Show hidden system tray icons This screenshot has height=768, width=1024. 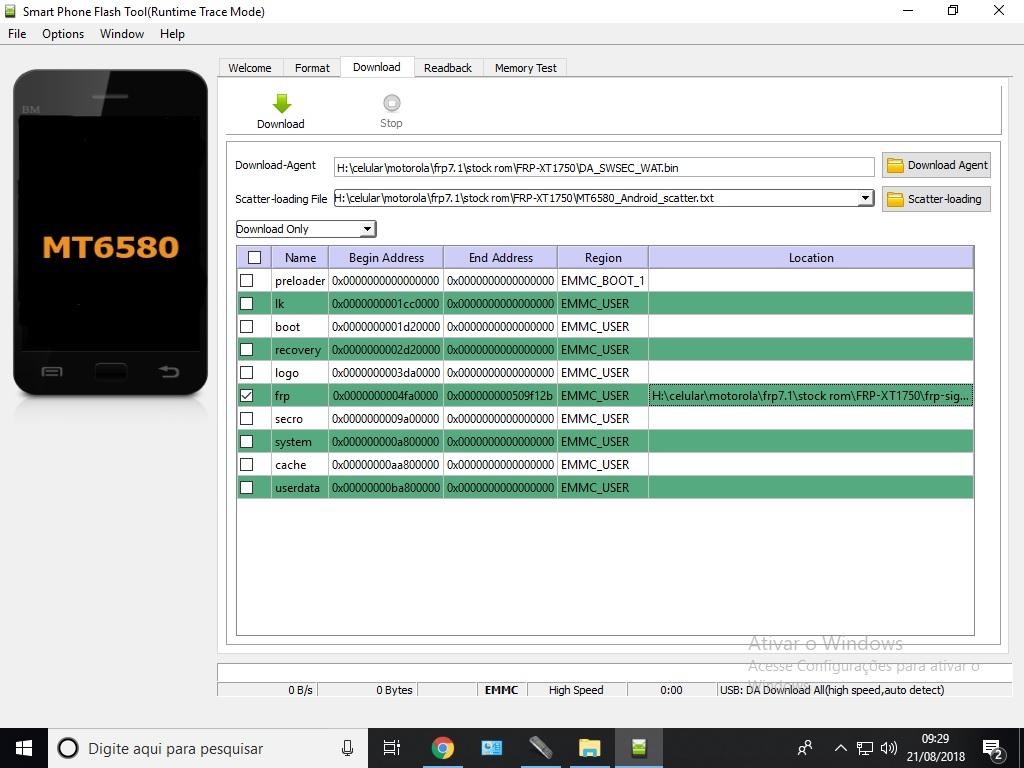coord(840,748)
